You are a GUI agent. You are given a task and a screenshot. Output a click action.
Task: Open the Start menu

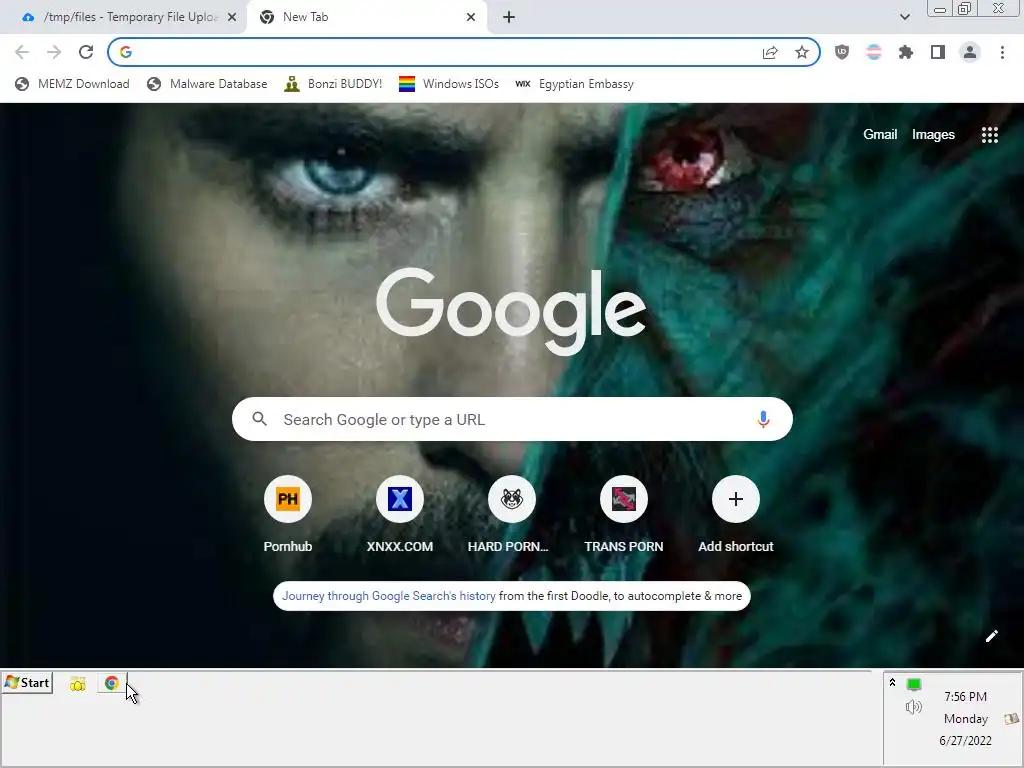27,682
